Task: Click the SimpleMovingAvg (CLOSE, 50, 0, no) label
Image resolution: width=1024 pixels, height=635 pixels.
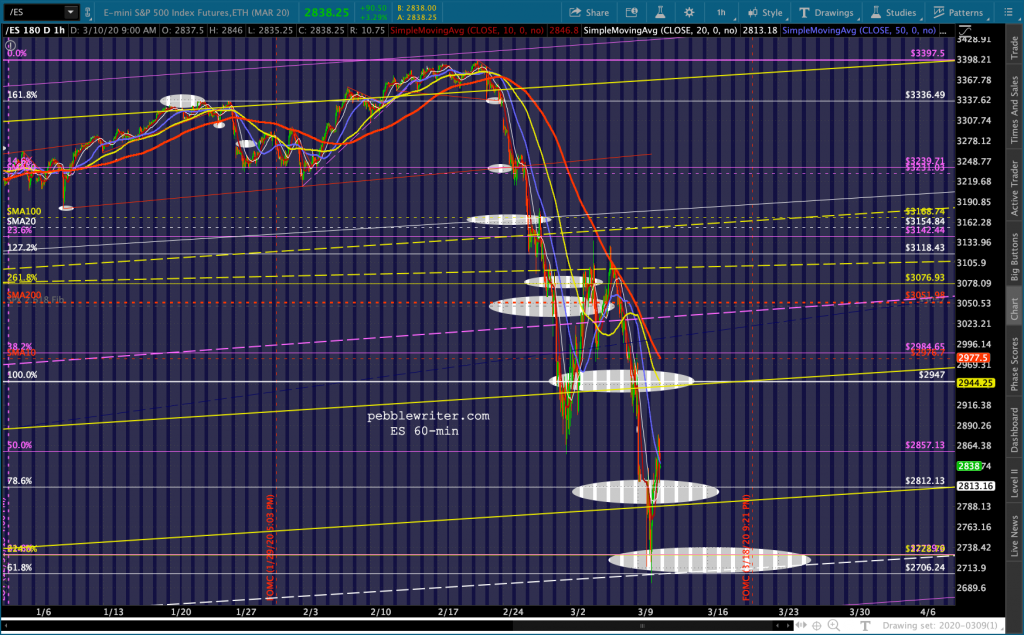Action: [859, 30]
